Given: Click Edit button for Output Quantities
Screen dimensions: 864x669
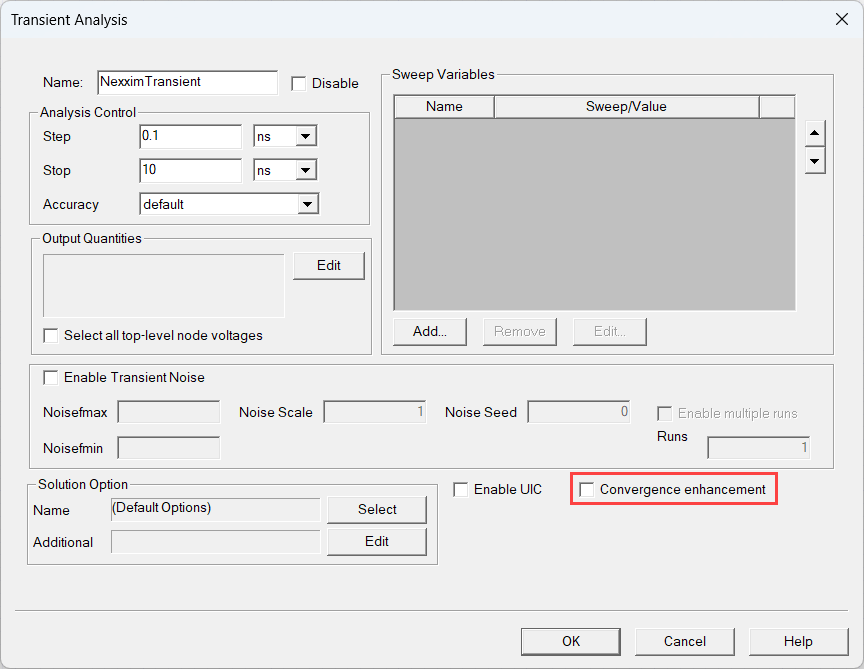Looking at the screenshot, I should click(x=329, y=266).
